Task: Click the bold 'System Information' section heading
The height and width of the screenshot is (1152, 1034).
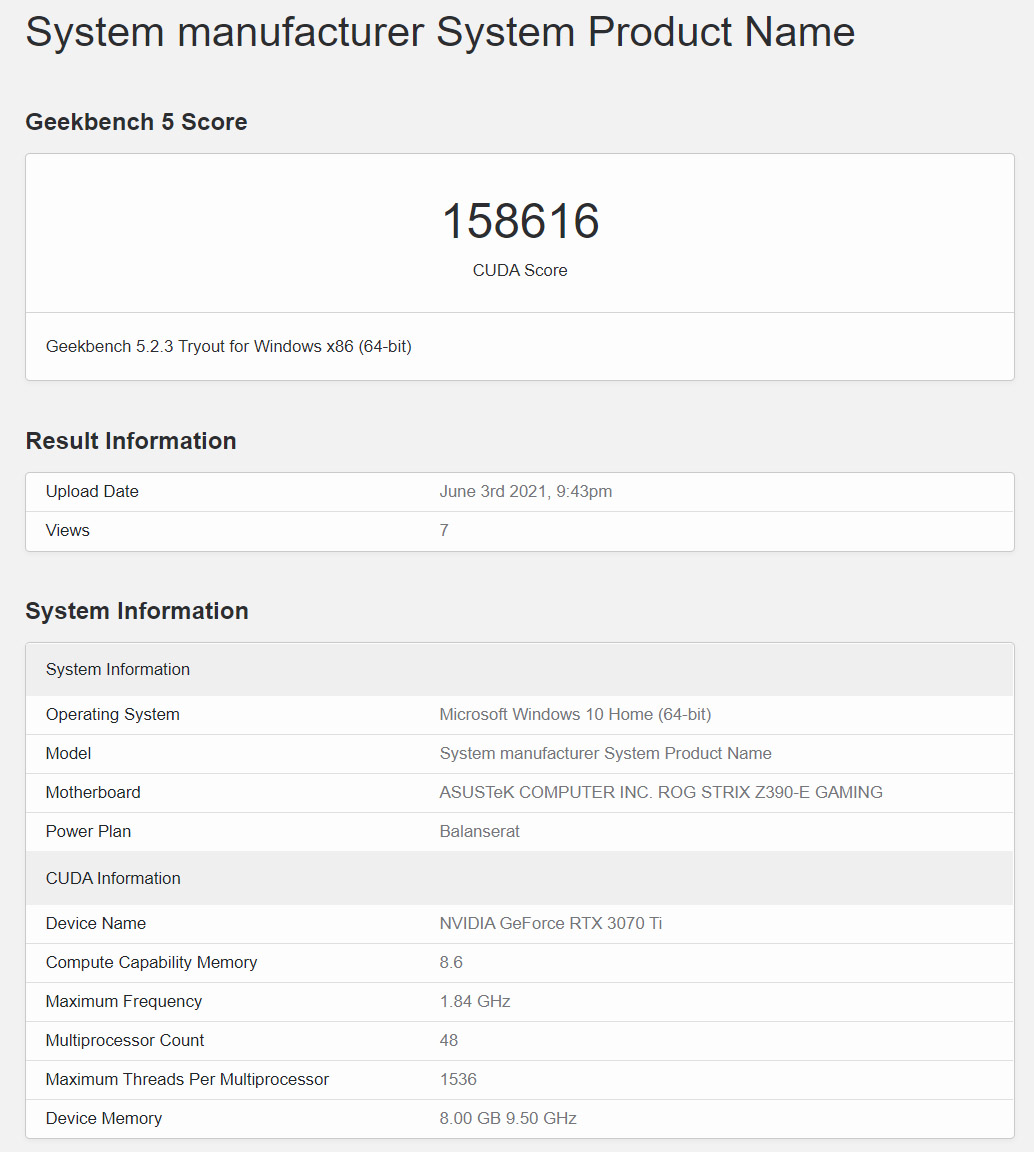Action: 137,611
